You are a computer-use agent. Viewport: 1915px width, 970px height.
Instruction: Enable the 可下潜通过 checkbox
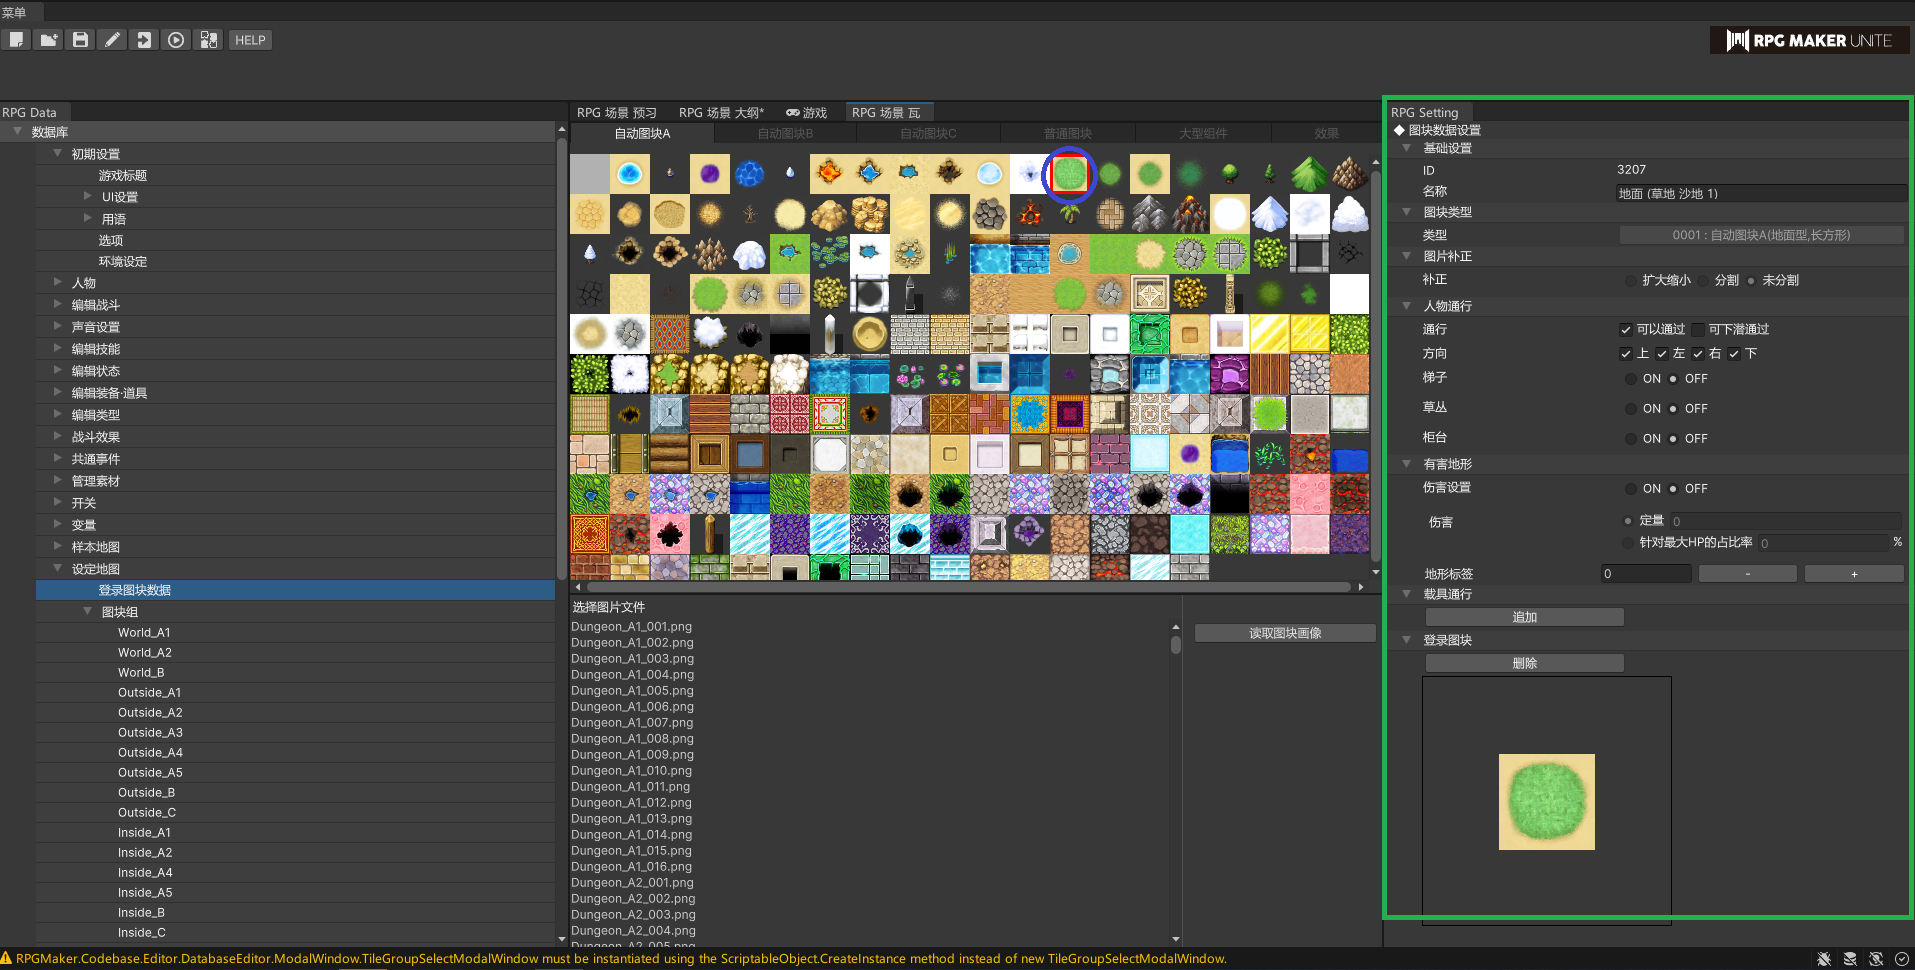point(1698,330)
